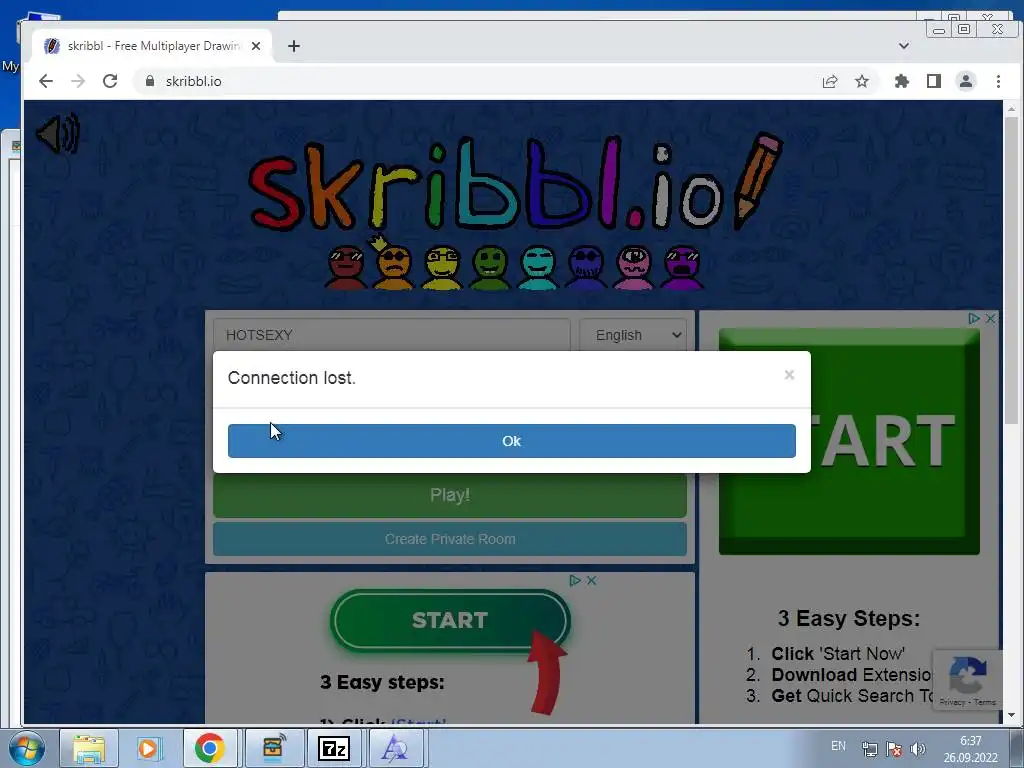The width and height of the screenshot is (1024, 768).
Task: Click the green smiling avatar
Action: [490, 268]
